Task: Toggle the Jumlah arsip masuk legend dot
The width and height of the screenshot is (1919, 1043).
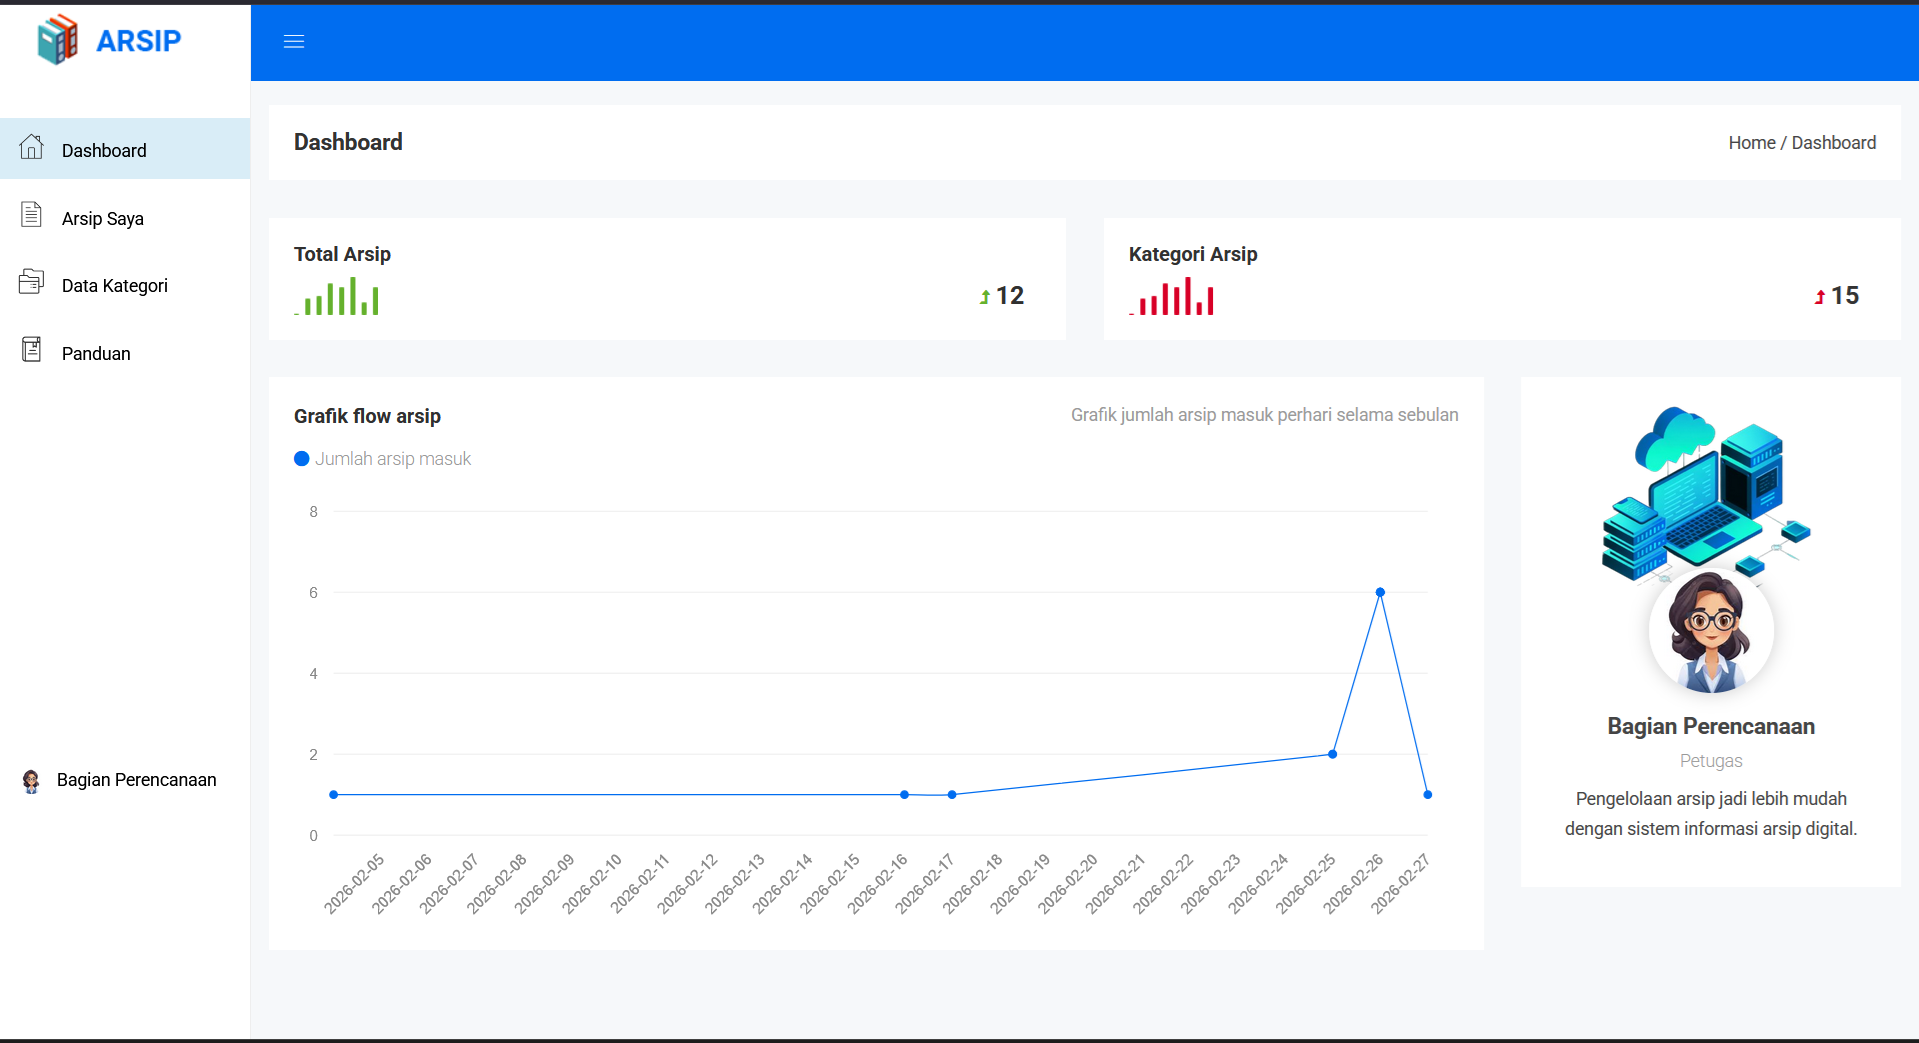Action: (302, 459)
